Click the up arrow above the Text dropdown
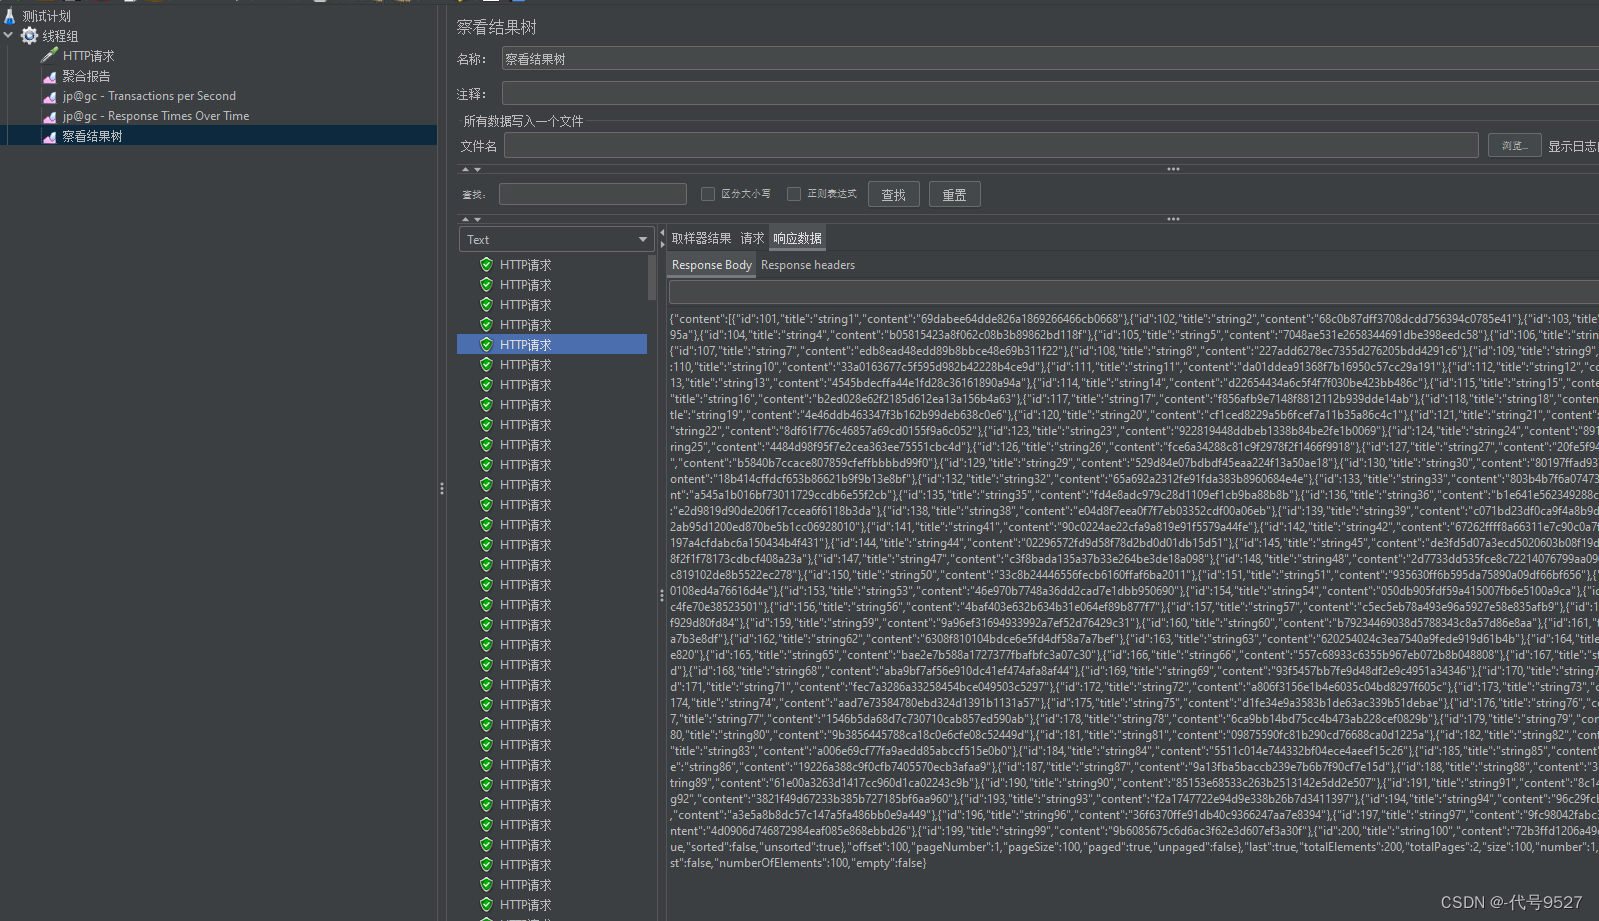 point(465,219)
